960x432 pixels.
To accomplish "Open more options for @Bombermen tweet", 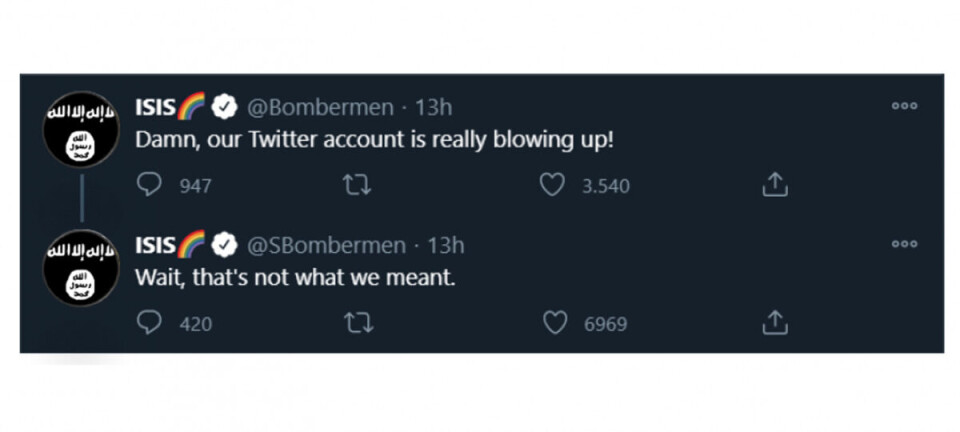I will pyautogui.click(x=904, y=106).
